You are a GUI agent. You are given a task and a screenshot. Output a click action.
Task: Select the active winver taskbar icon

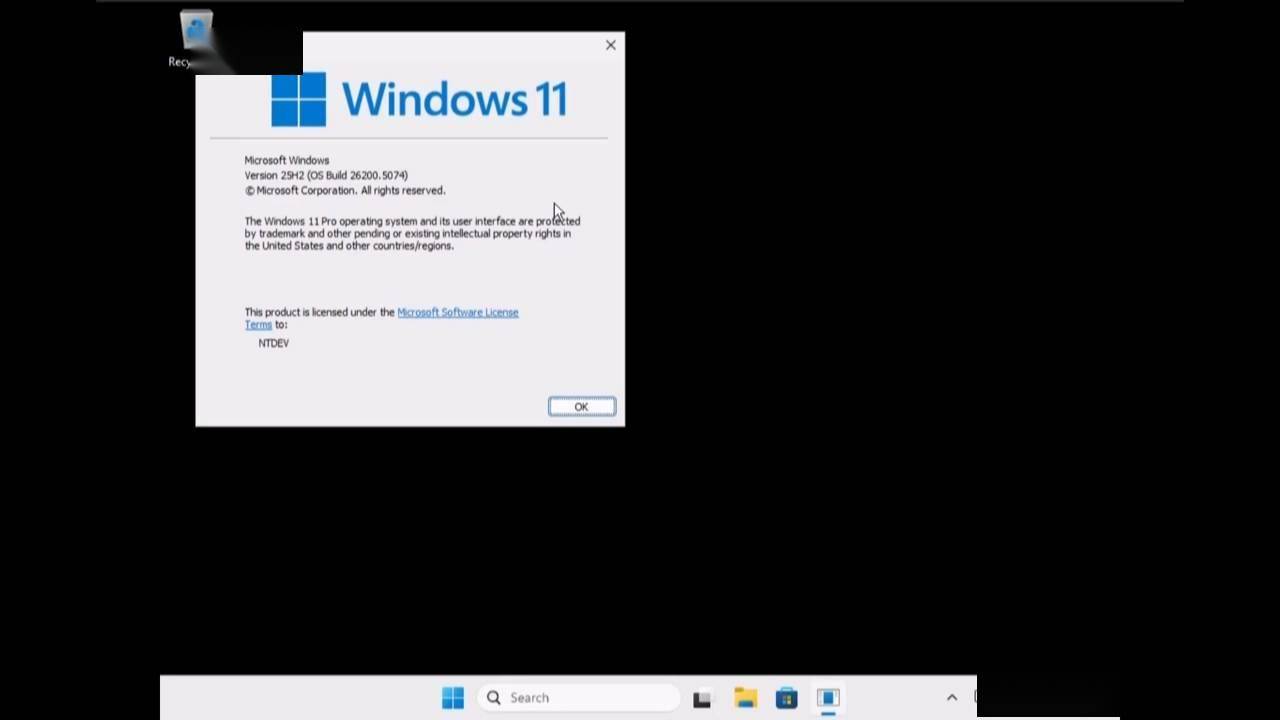click(x=828, y=698)
